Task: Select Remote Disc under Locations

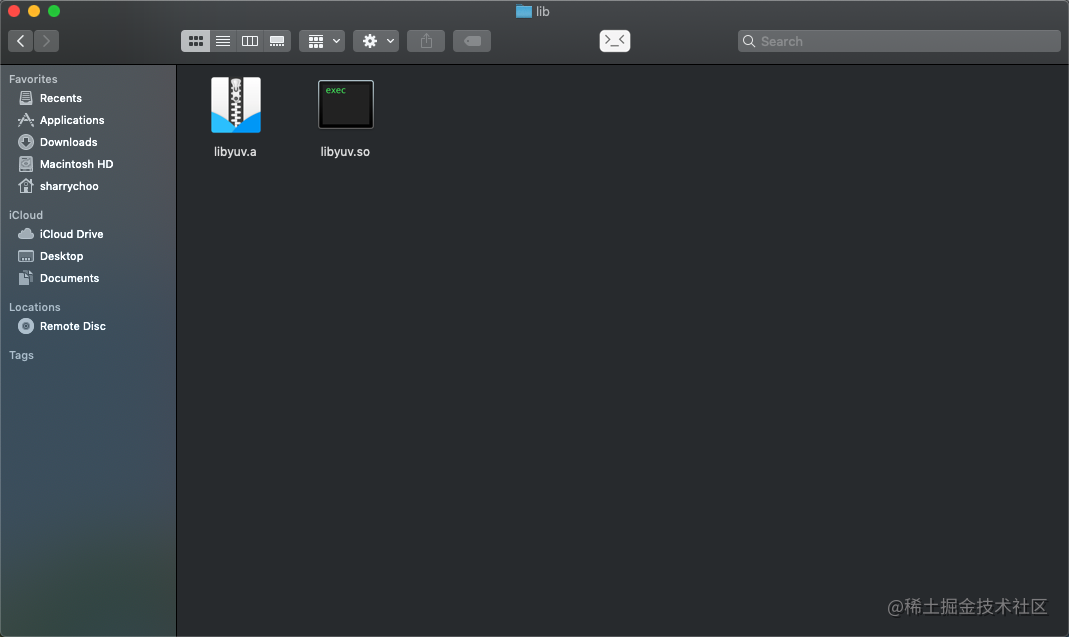Action: 72,326
